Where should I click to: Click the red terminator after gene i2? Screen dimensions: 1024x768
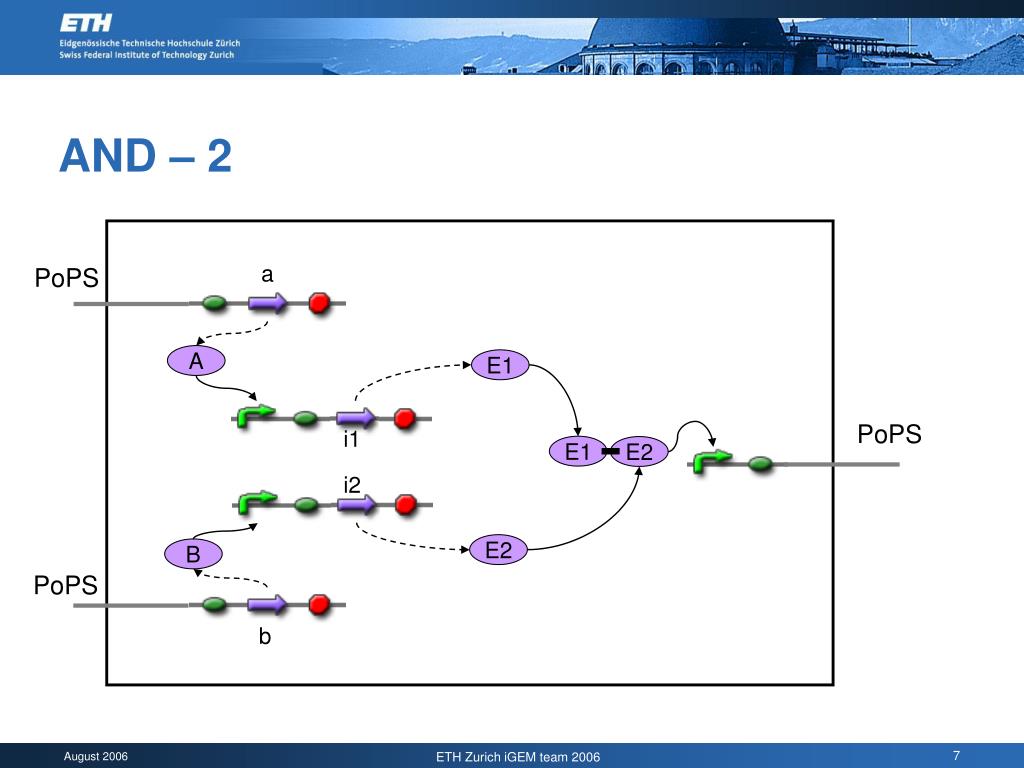click(x=406, y=504)
